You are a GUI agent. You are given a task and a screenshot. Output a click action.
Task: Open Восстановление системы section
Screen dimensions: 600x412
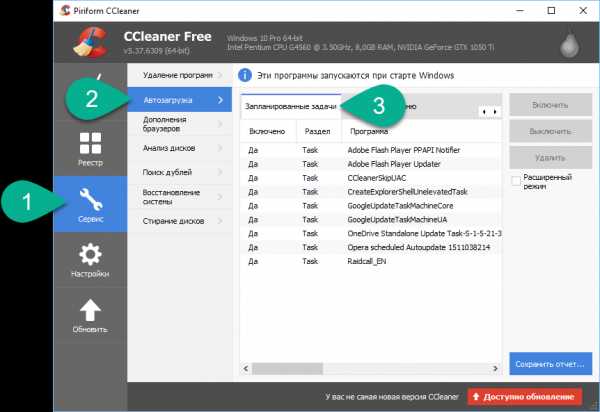coord(179,197)
